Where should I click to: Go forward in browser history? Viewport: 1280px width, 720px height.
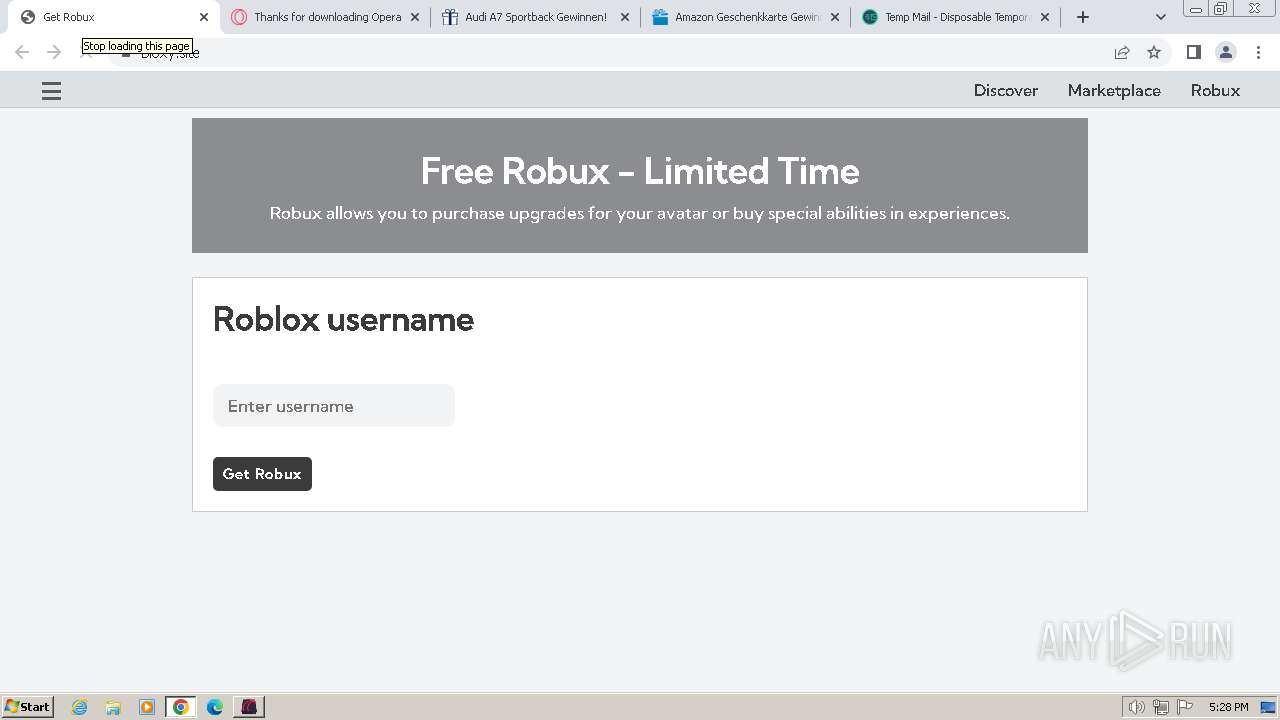click(54, 52)
